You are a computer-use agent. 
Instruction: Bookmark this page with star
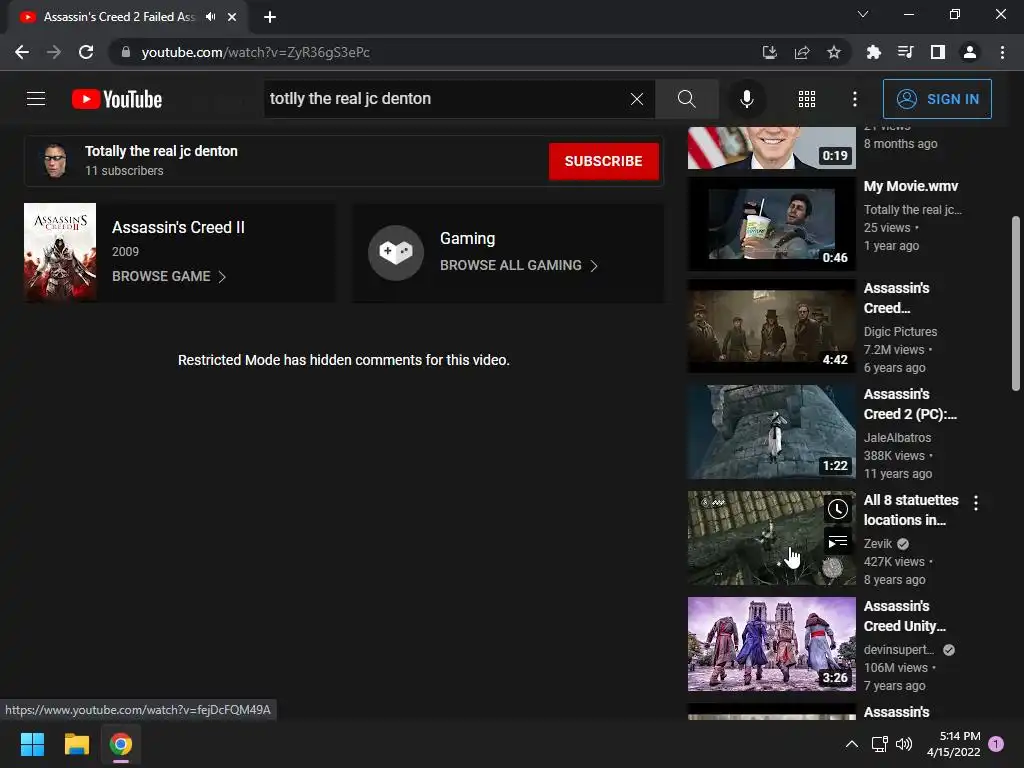[x=834, y=52]
